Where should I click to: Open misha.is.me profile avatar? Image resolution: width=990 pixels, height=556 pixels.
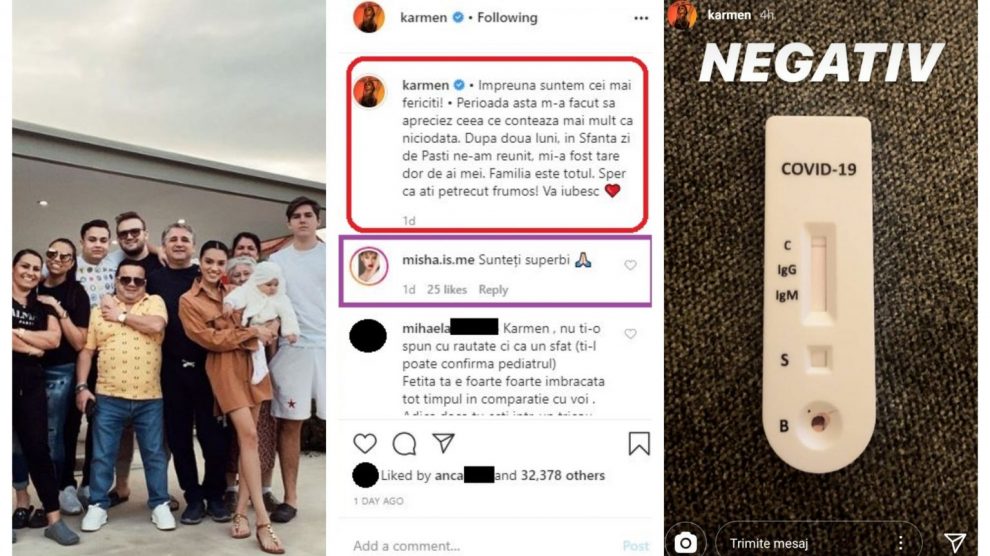click(369, 266)
